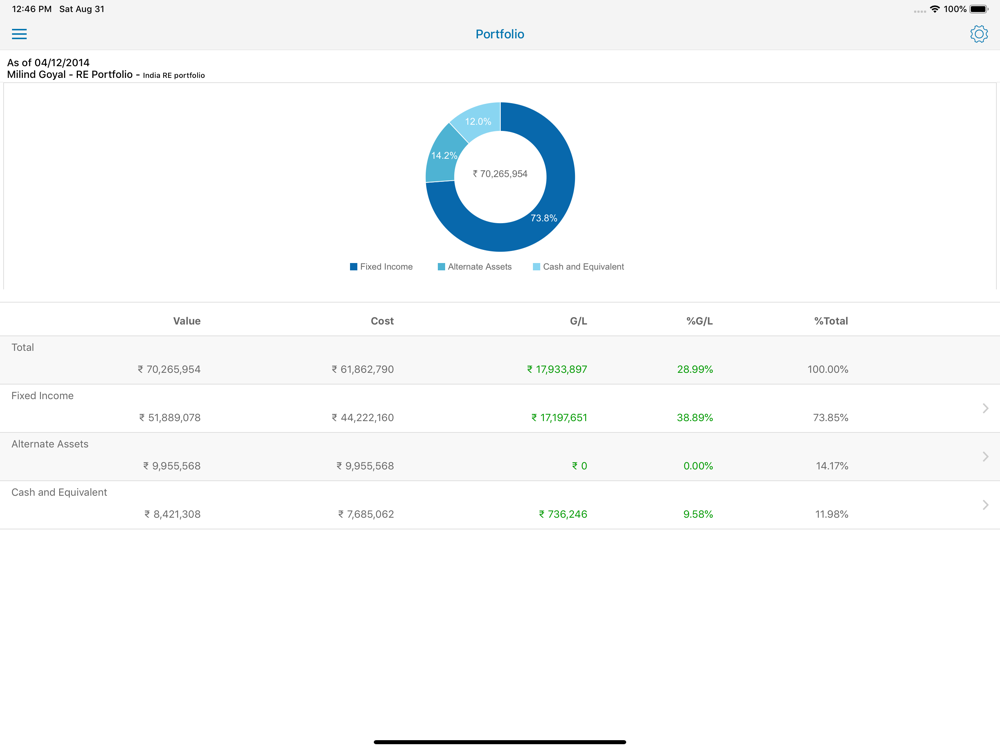This screenshot has height=750, width=1000.
Task: Tap the Wi-Fi status icon
Action: 934,9
